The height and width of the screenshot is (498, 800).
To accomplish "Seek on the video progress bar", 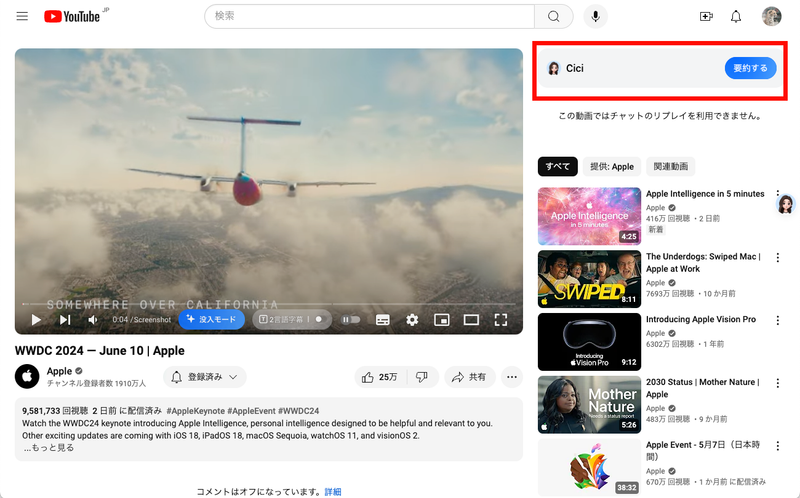I will click(269, 305).
